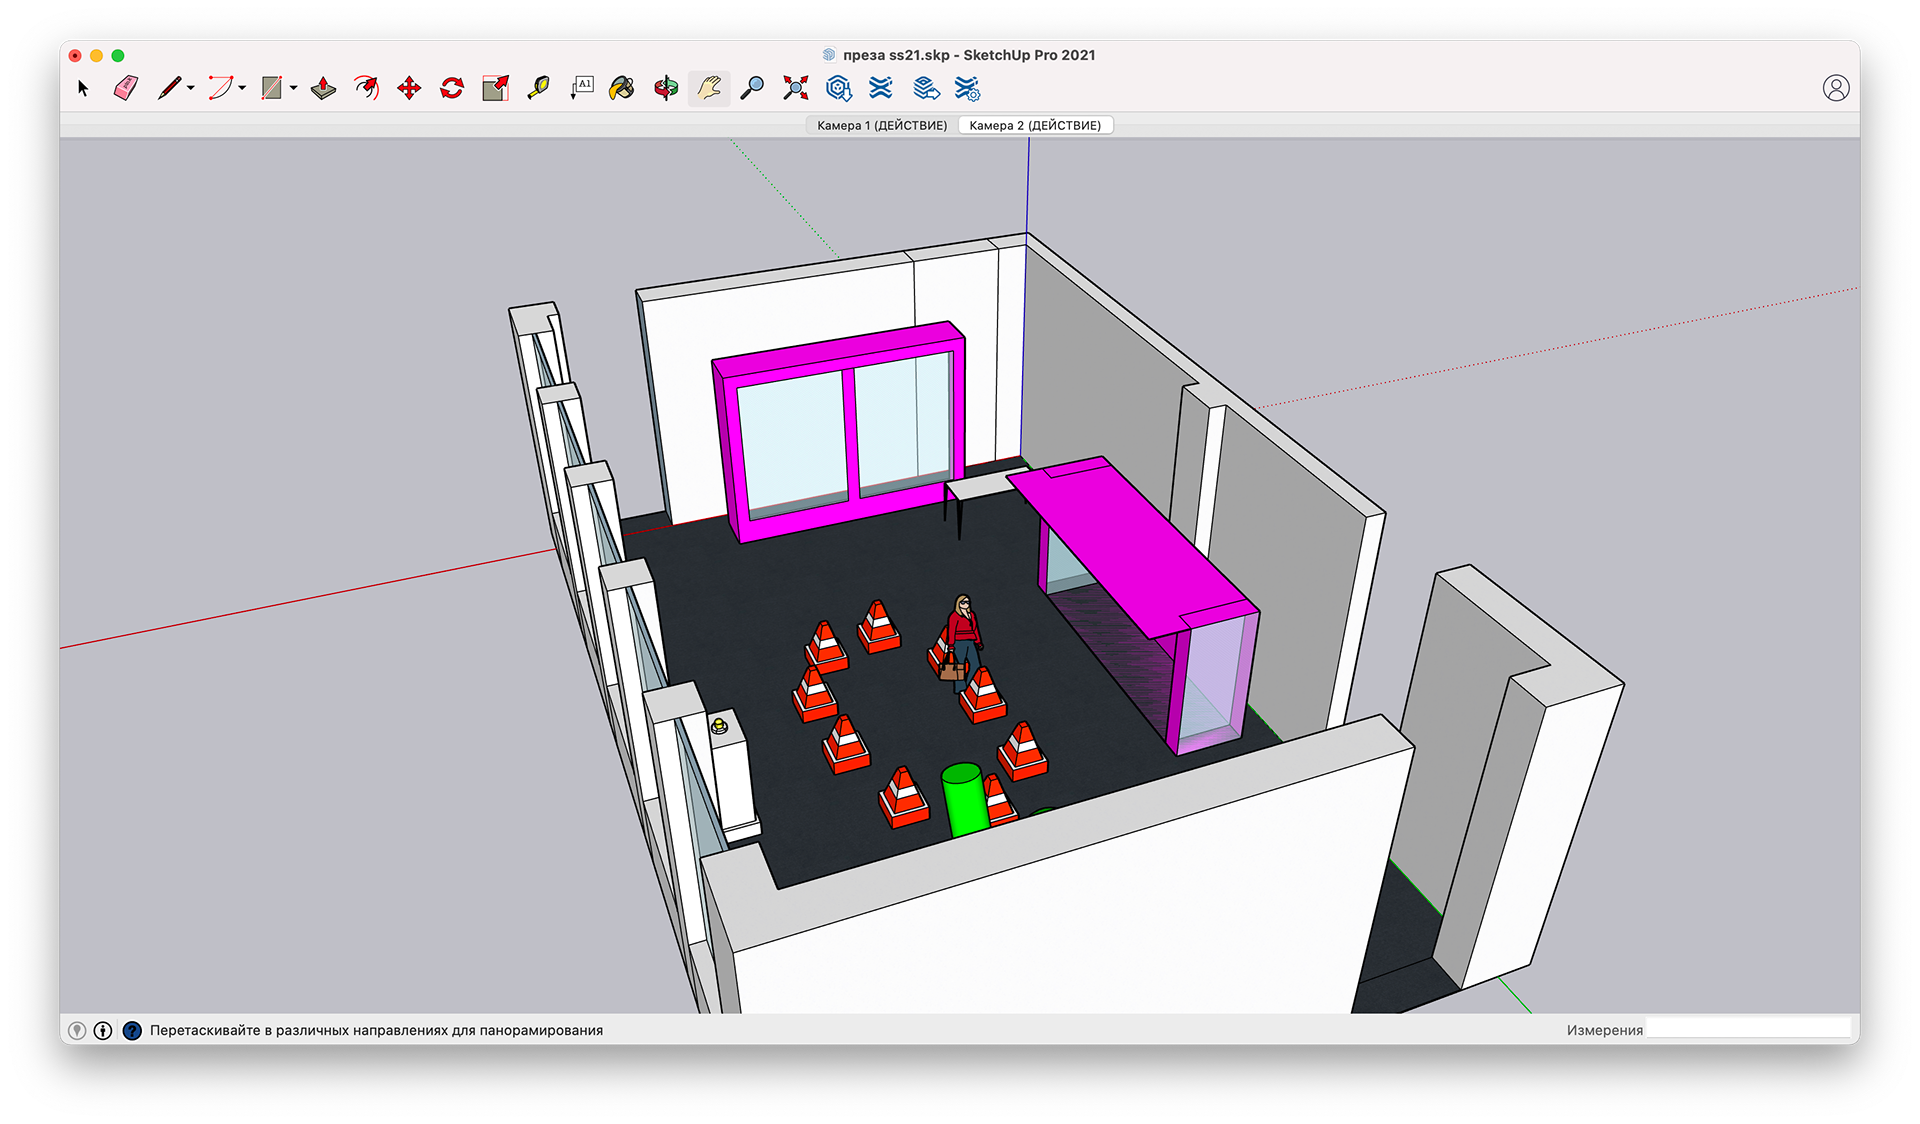Click the status bar help question icon
The image size is (1920, 1124).
[x=132, y=1030]
